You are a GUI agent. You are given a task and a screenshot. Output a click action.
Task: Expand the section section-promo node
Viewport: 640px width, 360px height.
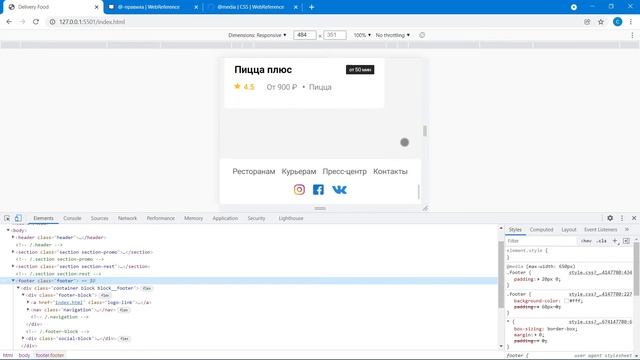coord(13,252)
